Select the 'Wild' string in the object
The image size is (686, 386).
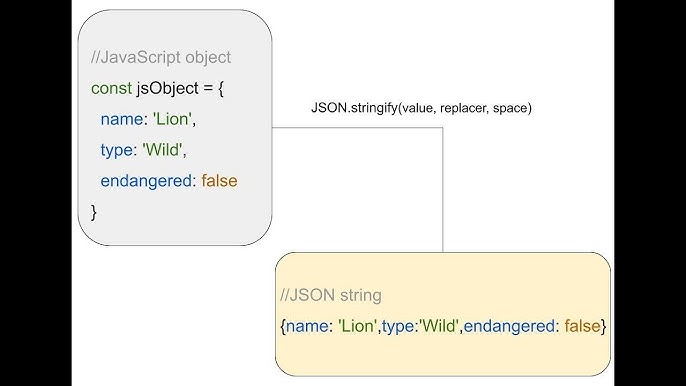pyautogui.click(x=162, y=150)
